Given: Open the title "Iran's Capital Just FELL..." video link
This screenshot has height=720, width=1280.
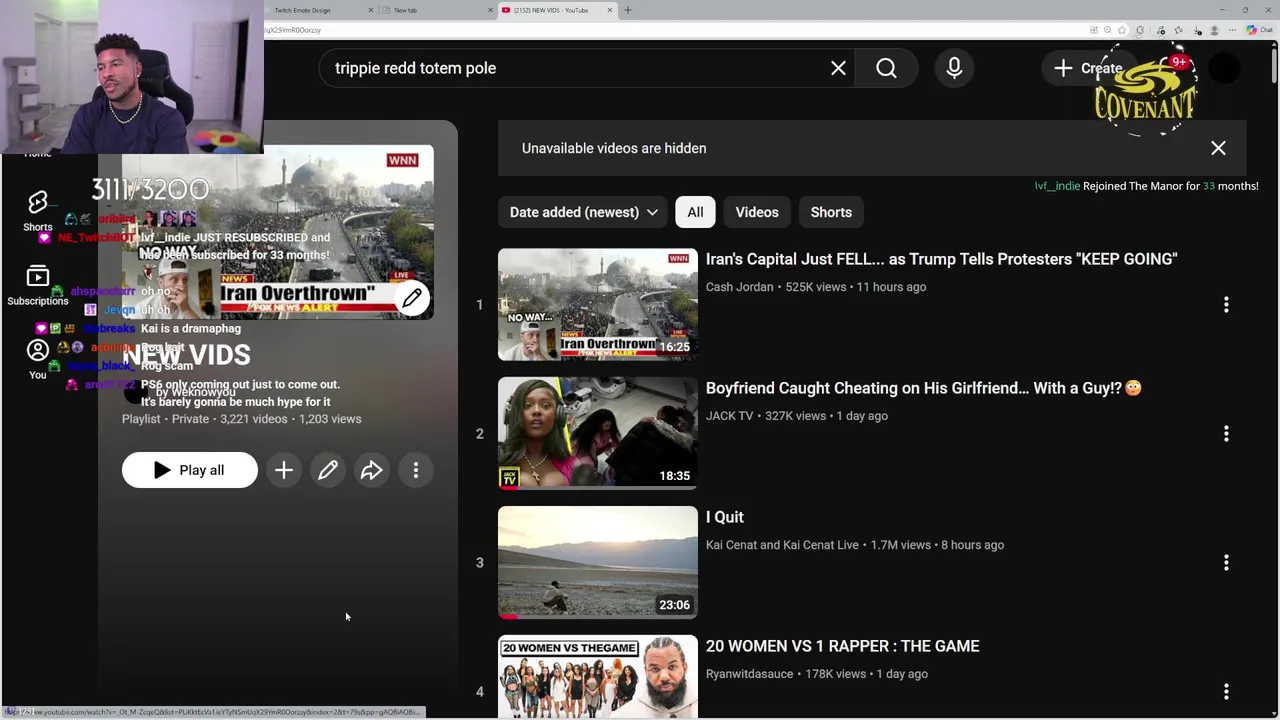Looking at the screenshot, I should pyautogui.click(x=941, y=259).
